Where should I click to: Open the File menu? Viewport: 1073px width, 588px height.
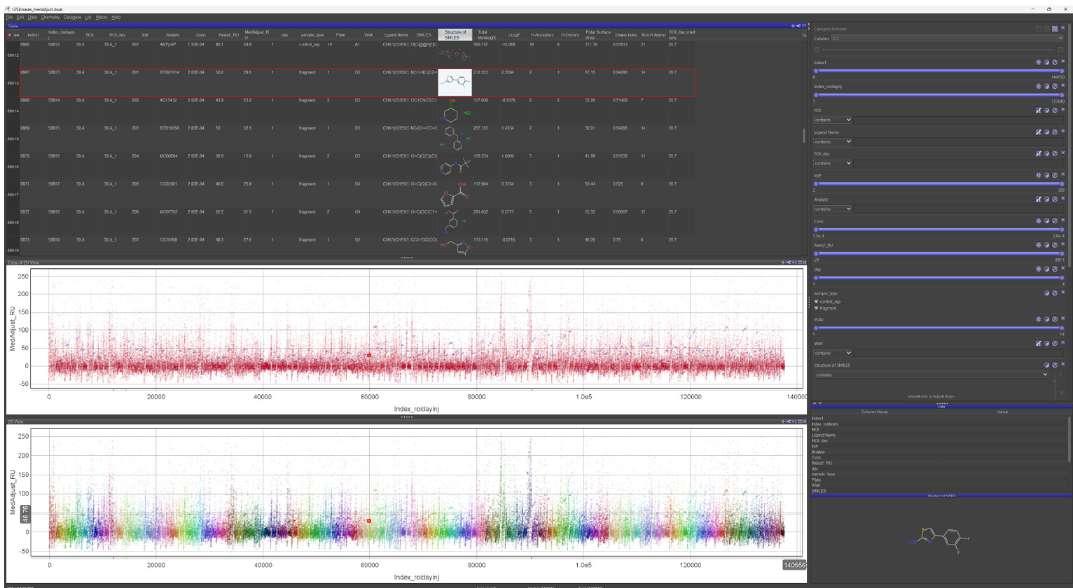[10, 17]
